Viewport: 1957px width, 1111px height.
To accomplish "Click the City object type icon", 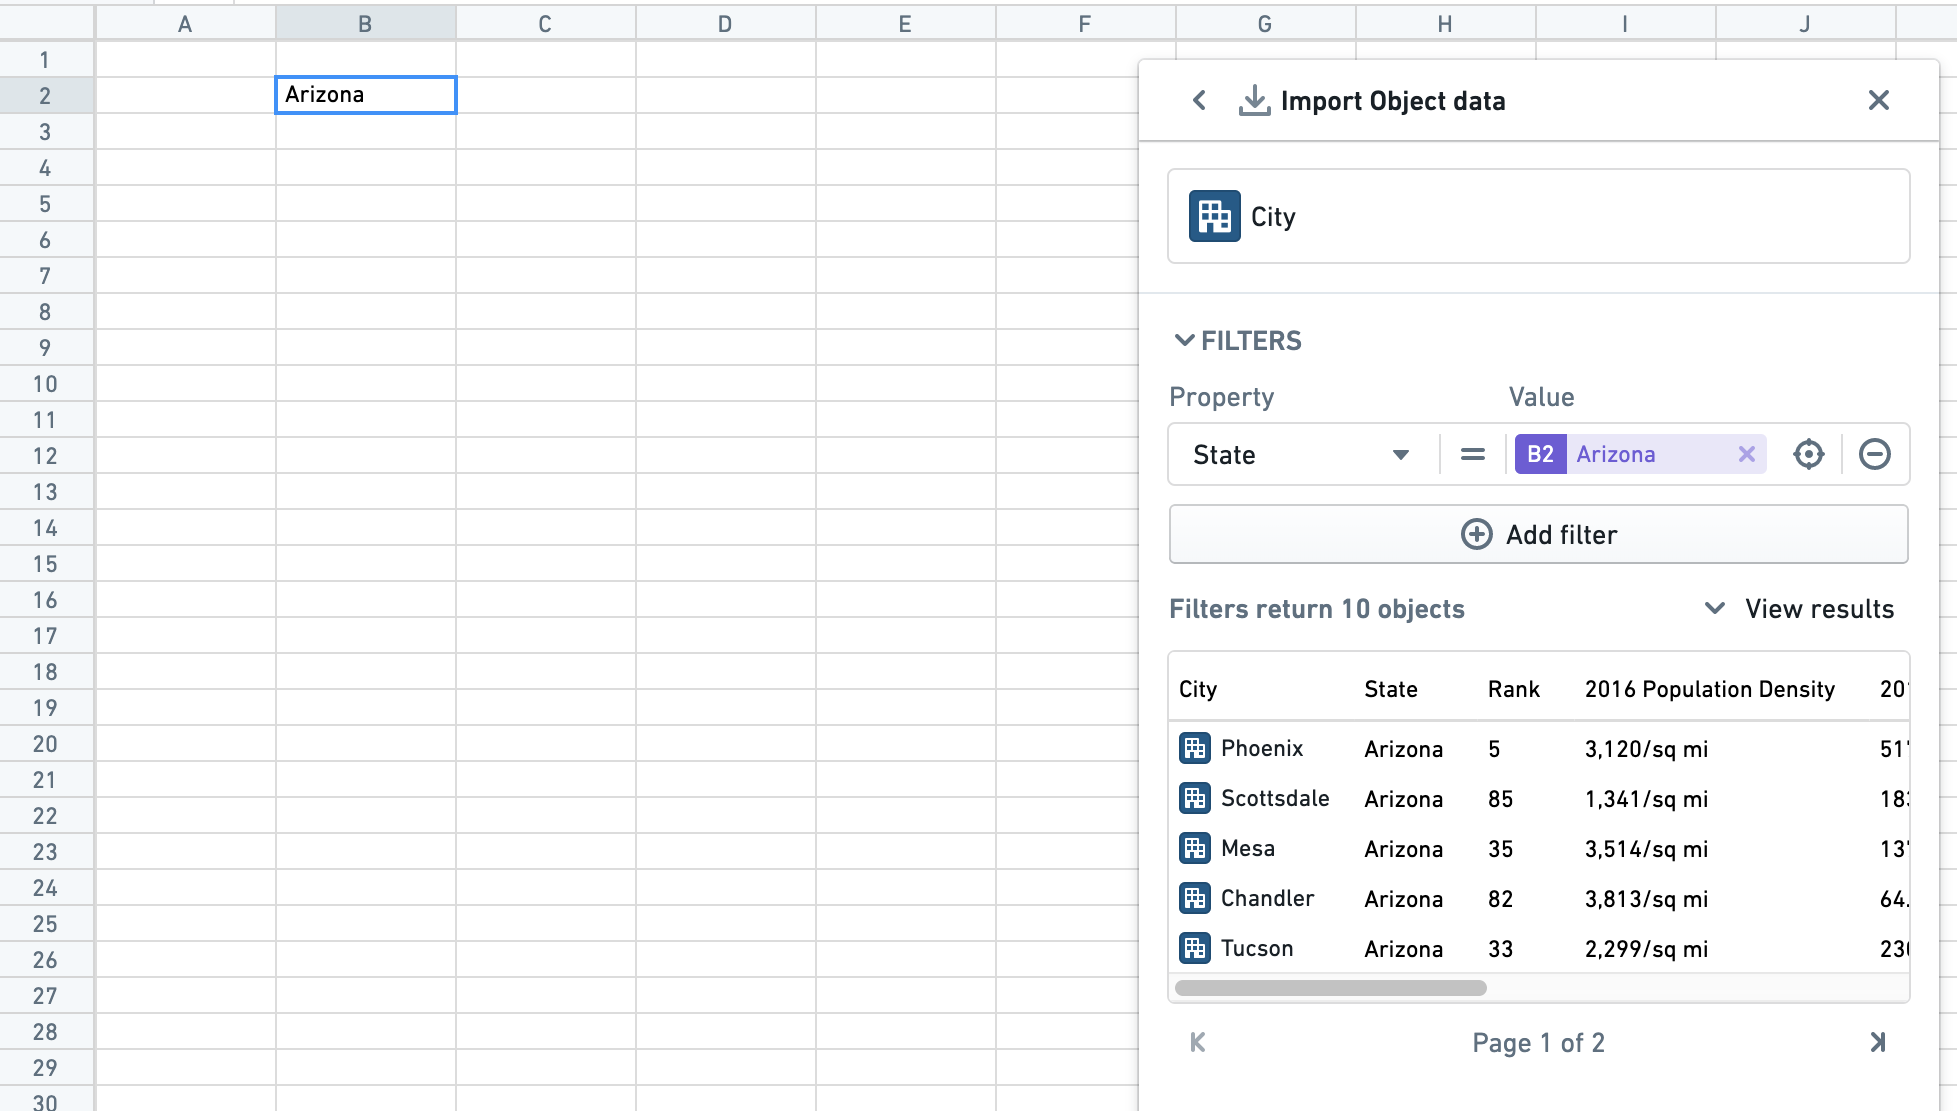I will click(x=1214, y=216).
